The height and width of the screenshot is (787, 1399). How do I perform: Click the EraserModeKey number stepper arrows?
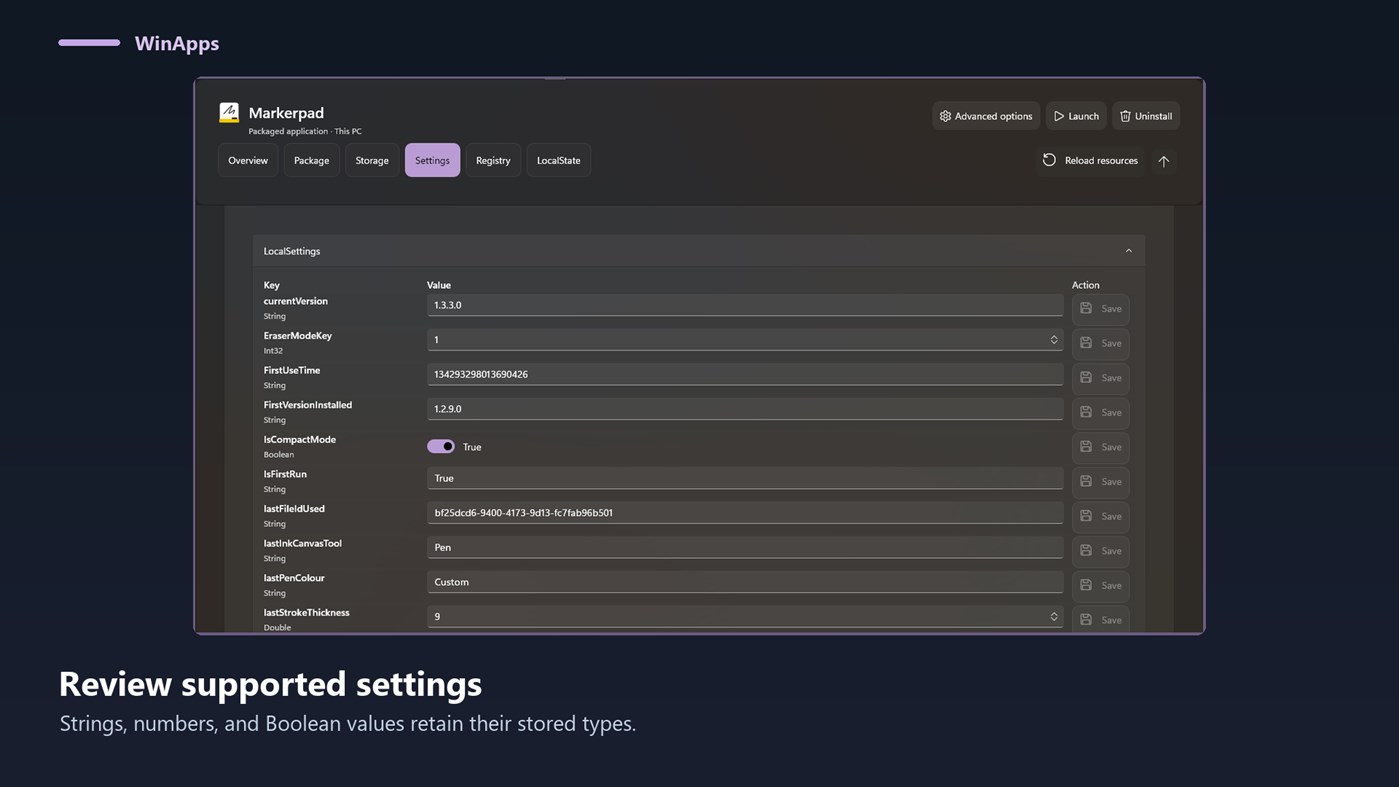click(1054, 340)
